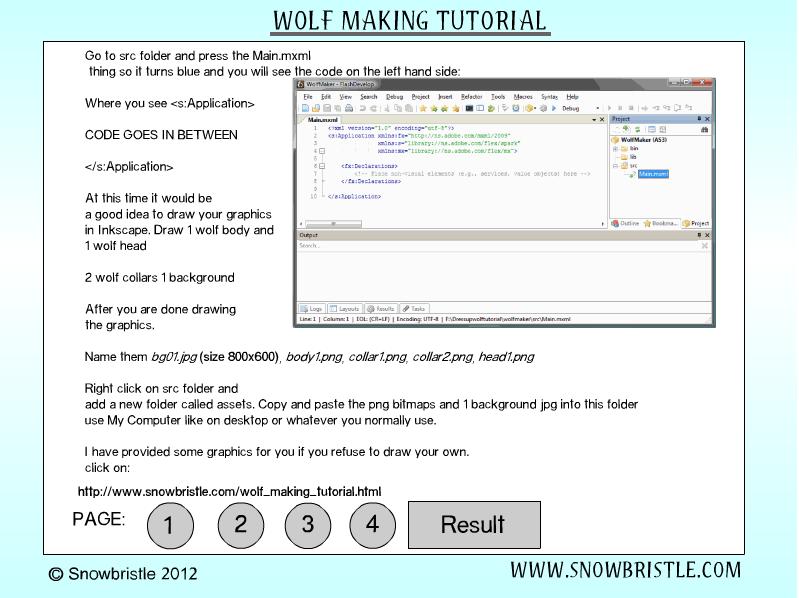Pin the Project panel with pushpin icon
799x598 pixels.
pyautogui.click(x=699, y=119)
